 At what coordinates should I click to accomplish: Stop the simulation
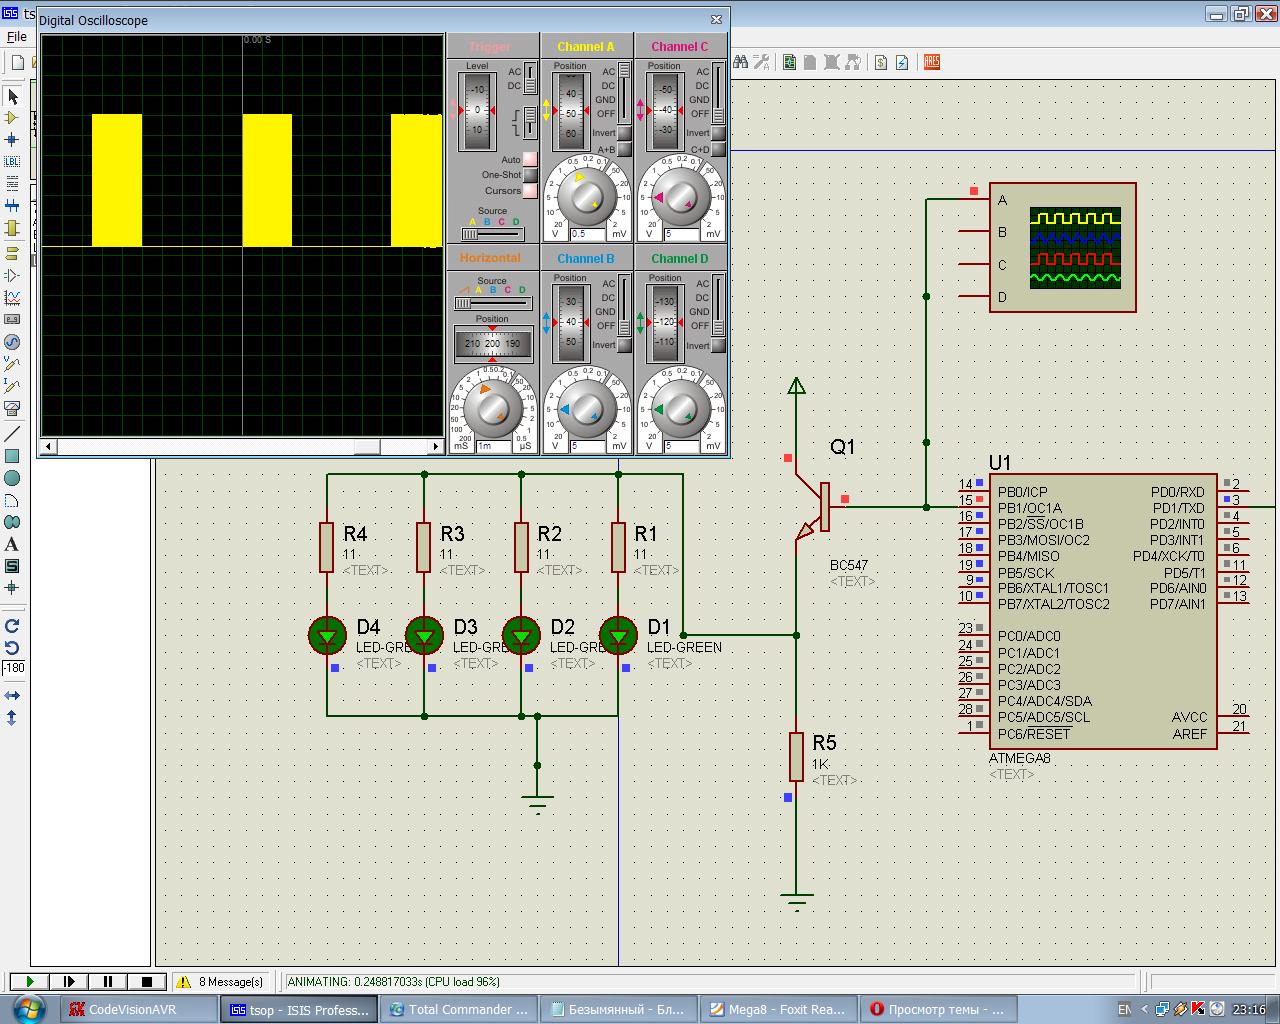click(147, 982)
